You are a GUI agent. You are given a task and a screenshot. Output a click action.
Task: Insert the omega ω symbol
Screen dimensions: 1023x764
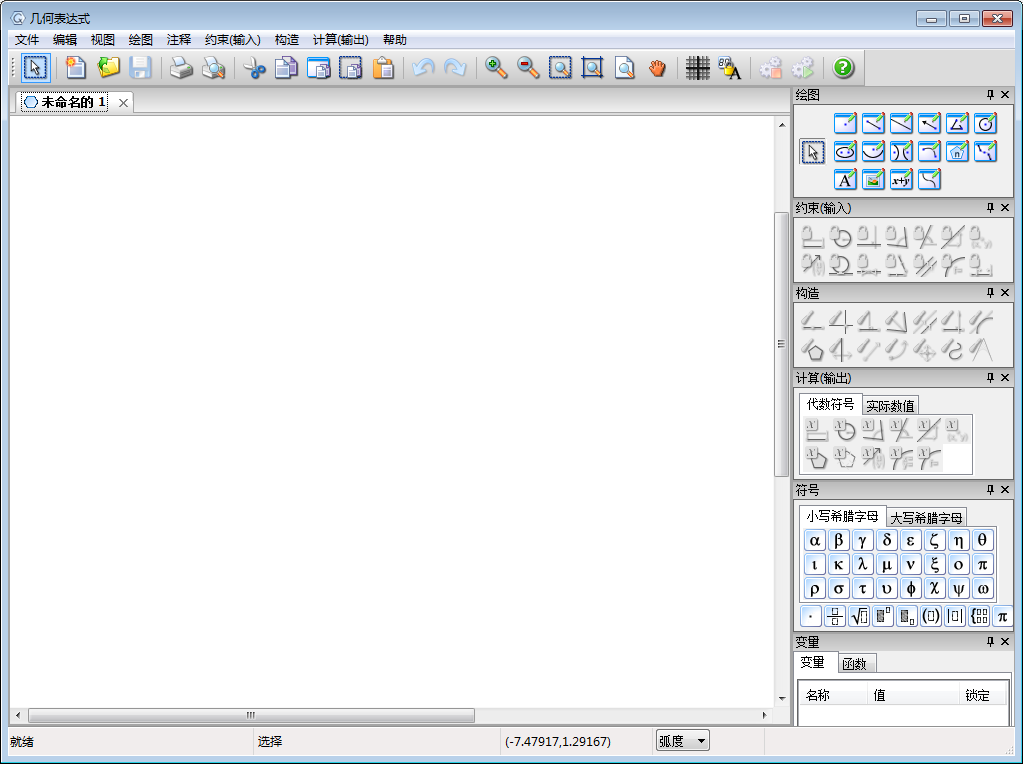click(x=983, y=588)
